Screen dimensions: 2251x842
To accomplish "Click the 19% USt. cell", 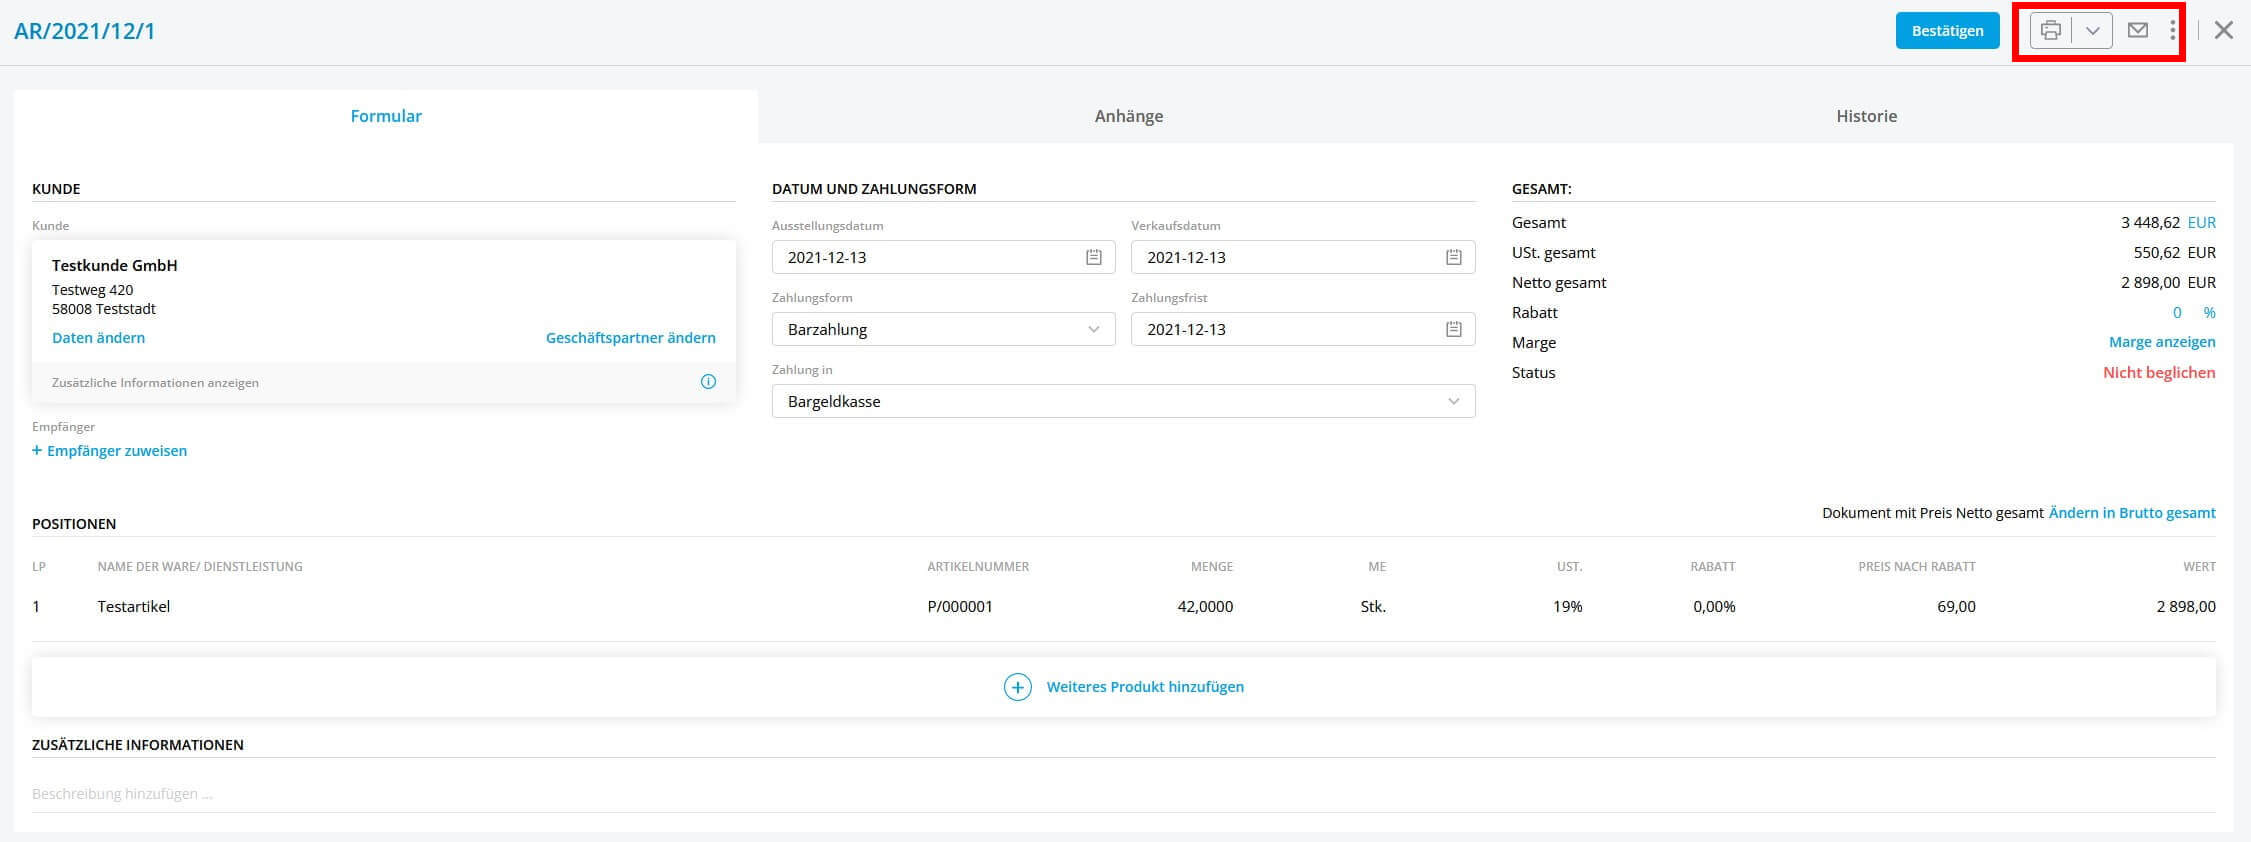I will coord(1567,607).
